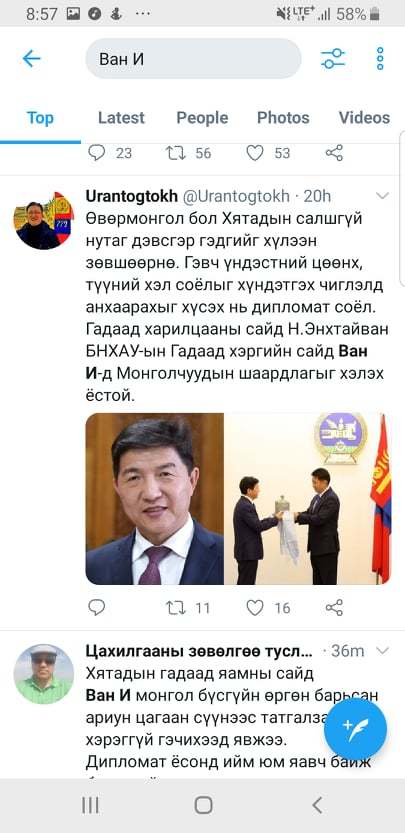
Task: Switch to the Latest tab
Action: pyautogui.click(x=121, y=117)
